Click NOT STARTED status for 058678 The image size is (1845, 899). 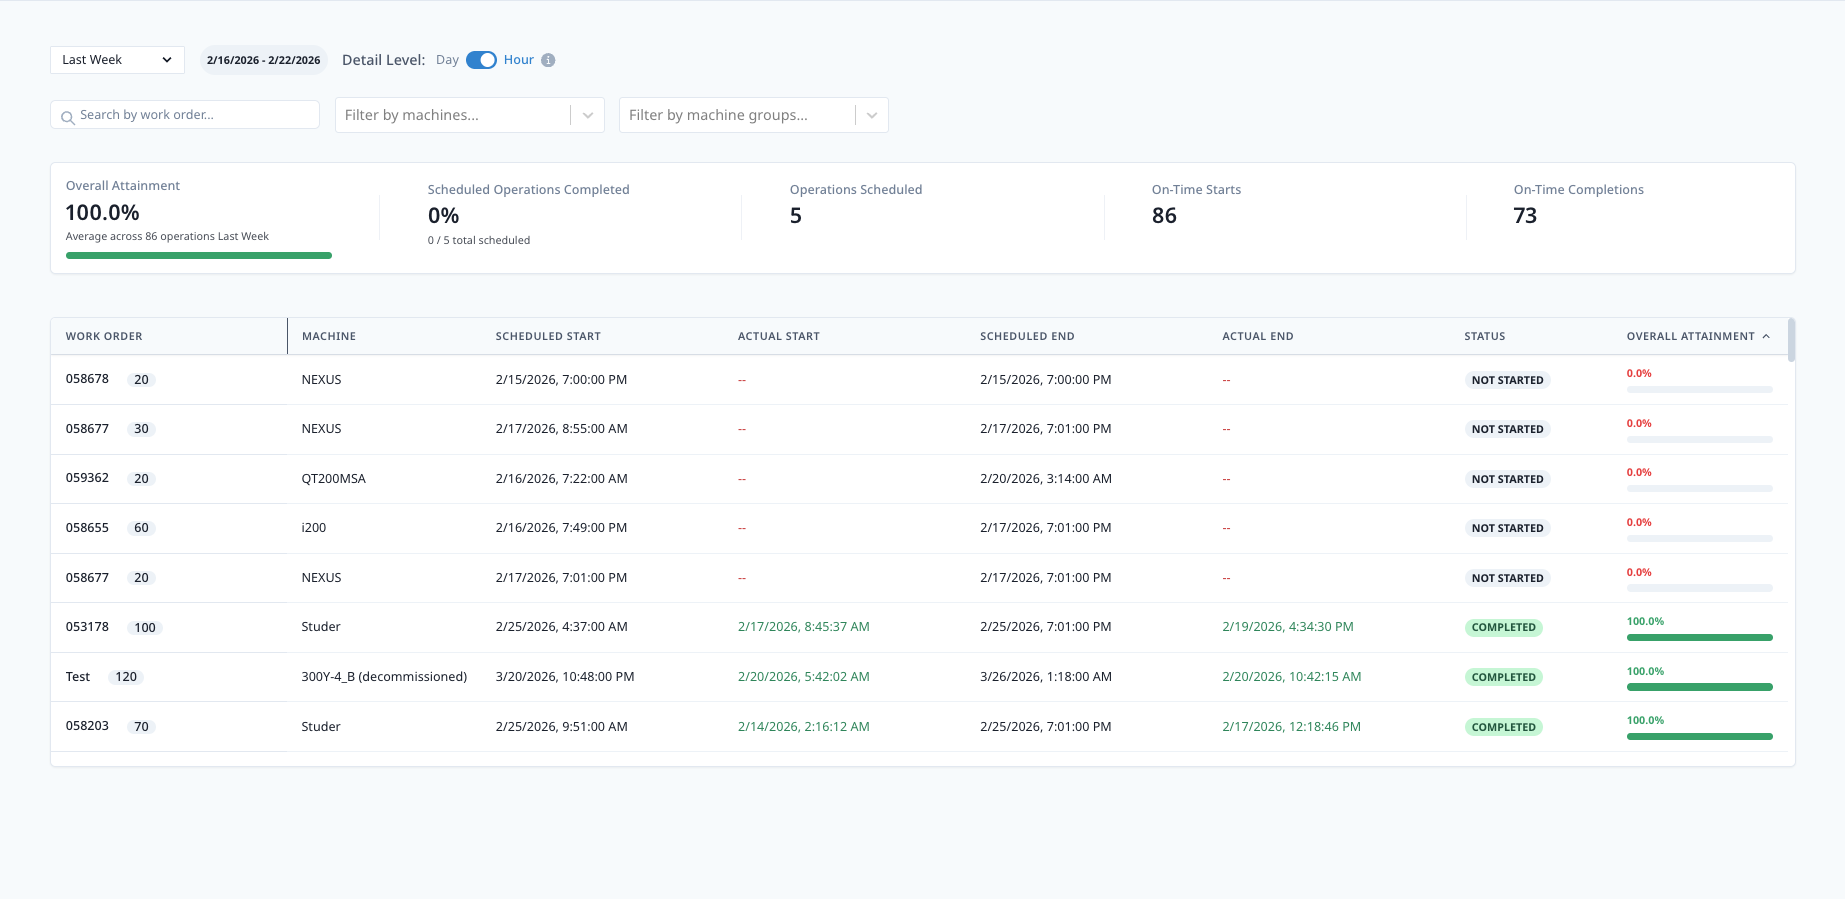click(x=1507, y=380)
